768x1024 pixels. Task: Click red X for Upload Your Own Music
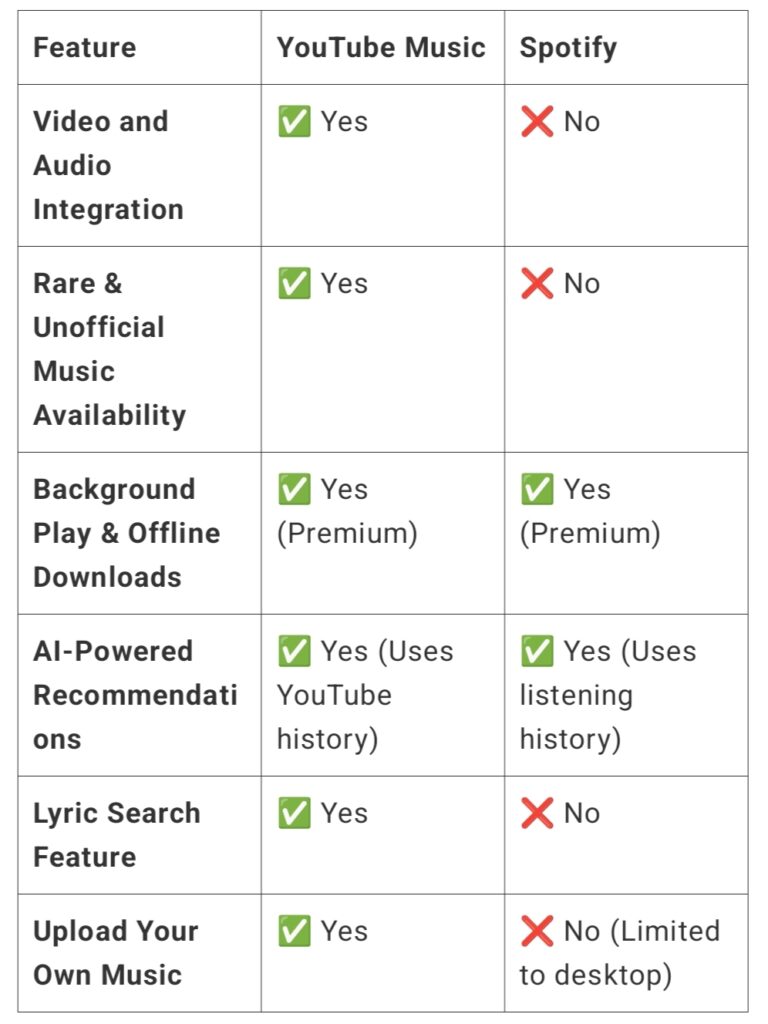tap(537, 931)
